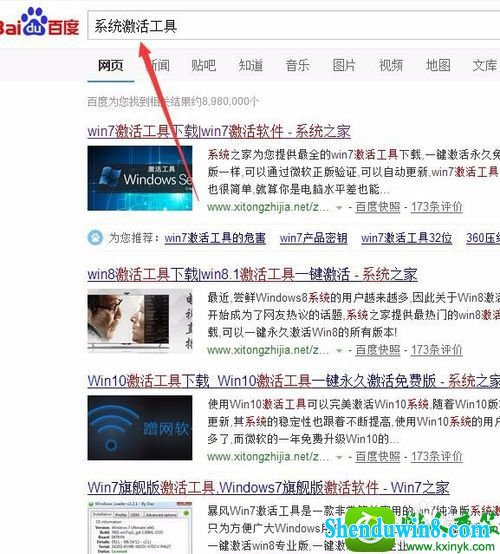This screenshot has height=554, width=500.
Task: Open the 音乐 tab
Action: pos(297,66)
